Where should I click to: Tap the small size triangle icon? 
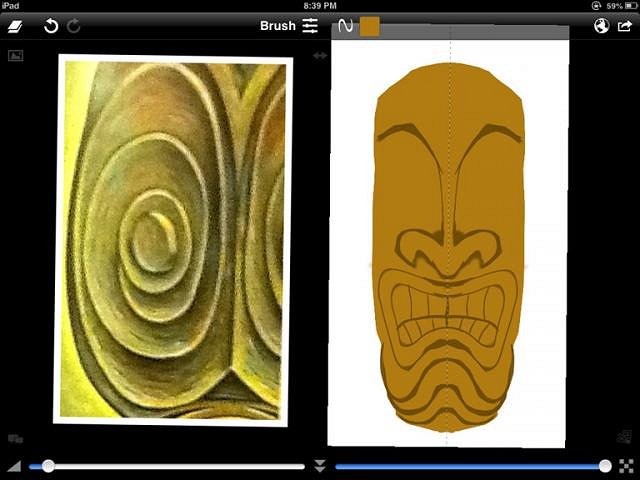14,466
